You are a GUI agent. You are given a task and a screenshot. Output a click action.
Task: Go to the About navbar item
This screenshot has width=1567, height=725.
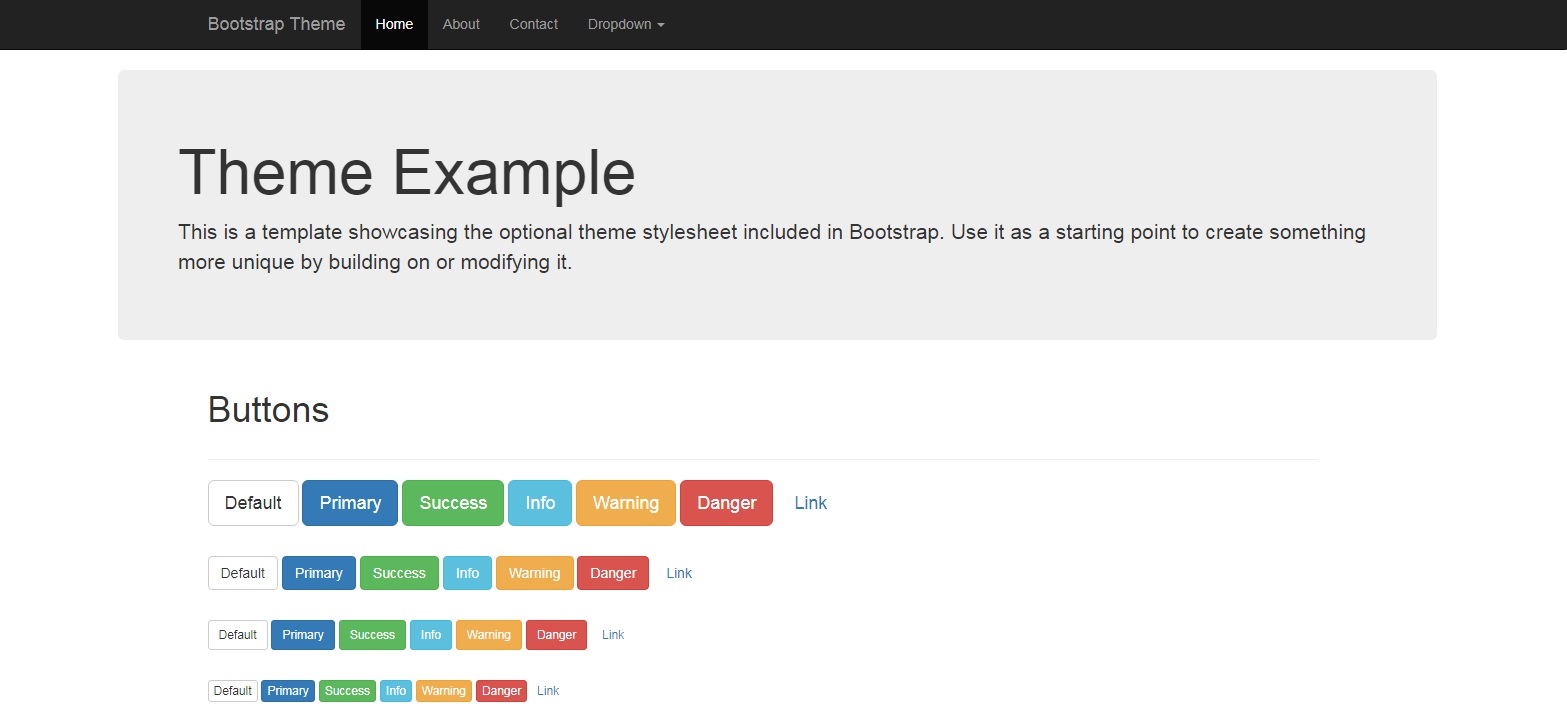coord(461,24)
